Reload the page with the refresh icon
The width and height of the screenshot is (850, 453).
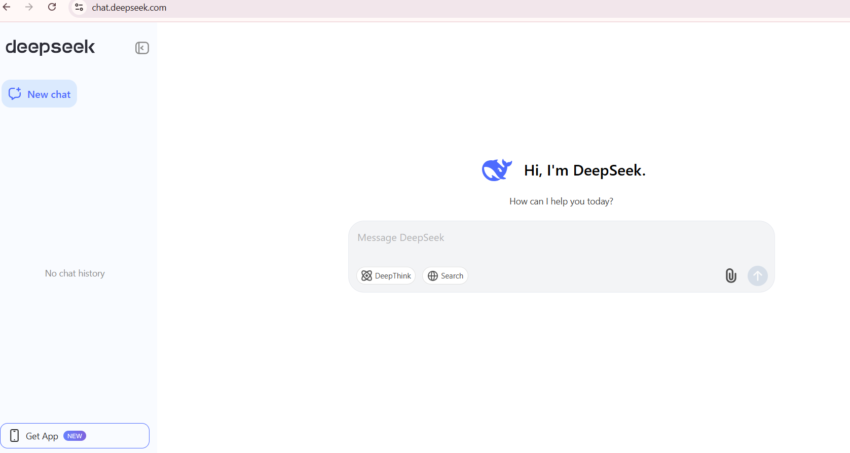51,7
